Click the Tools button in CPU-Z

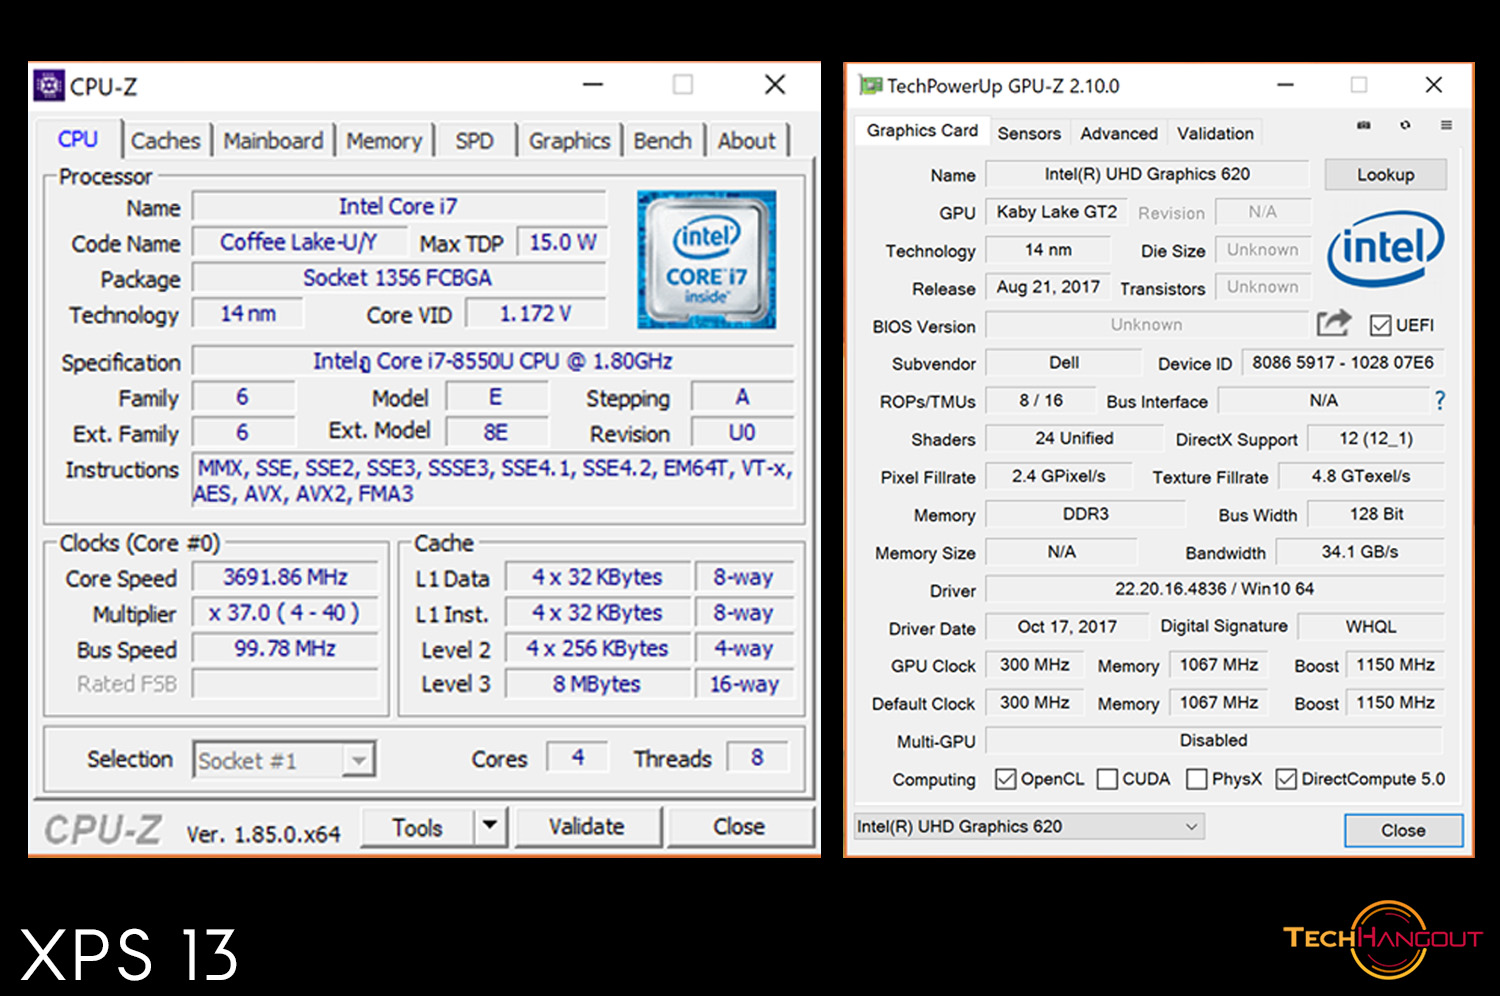417,826
